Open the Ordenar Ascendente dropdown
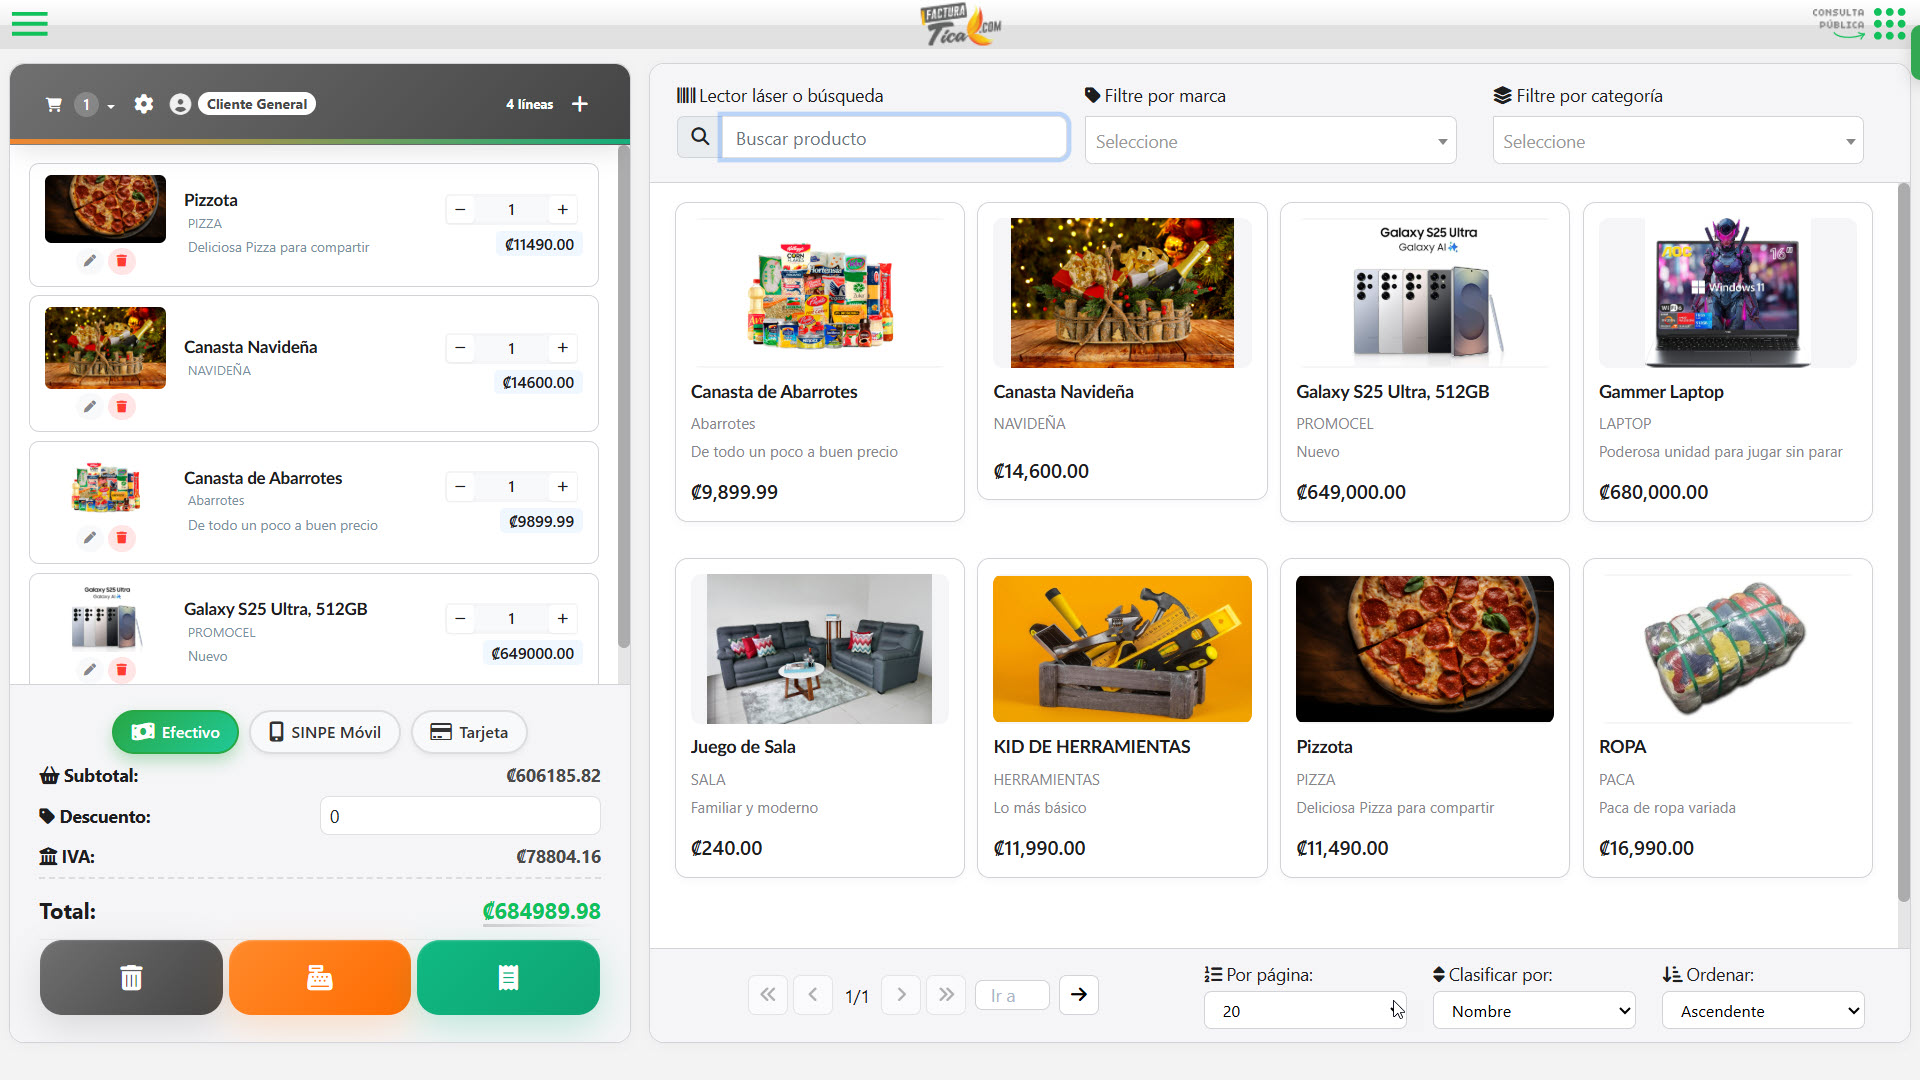 pos(1763,1011)
